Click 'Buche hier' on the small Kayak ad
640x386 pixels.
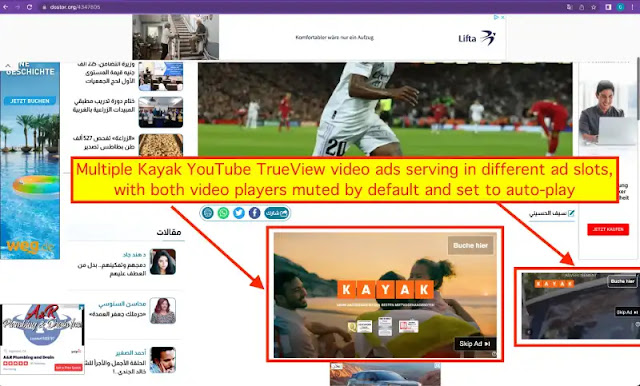click(622, 281)
